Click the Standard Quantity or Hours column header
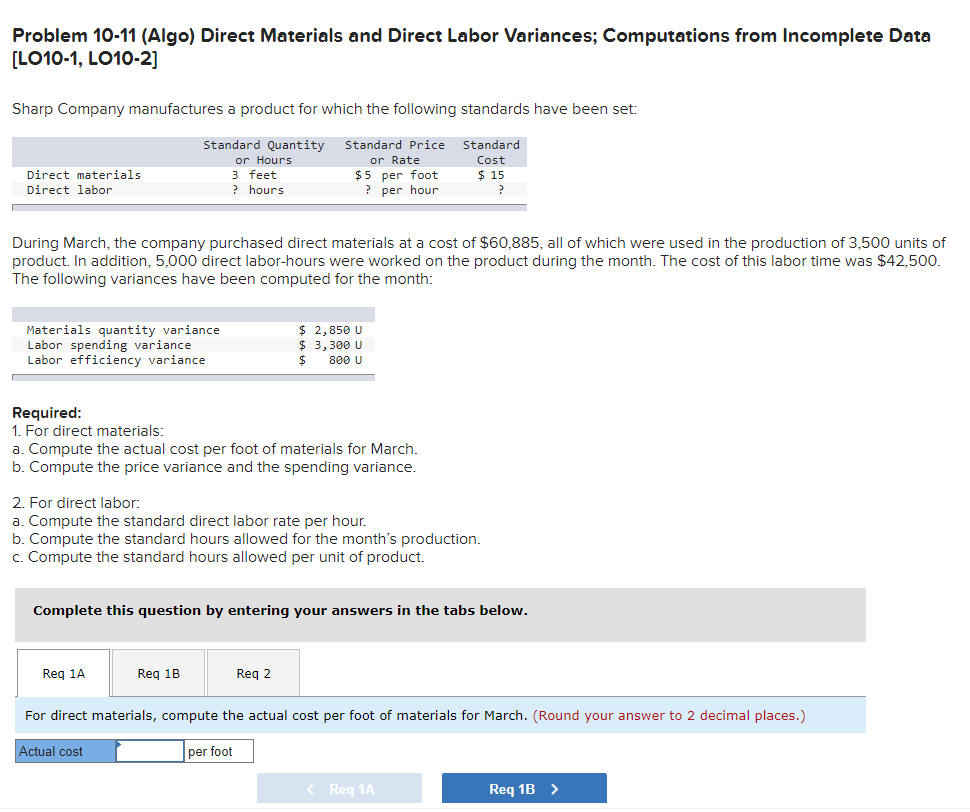 click(x=263, y=152)
